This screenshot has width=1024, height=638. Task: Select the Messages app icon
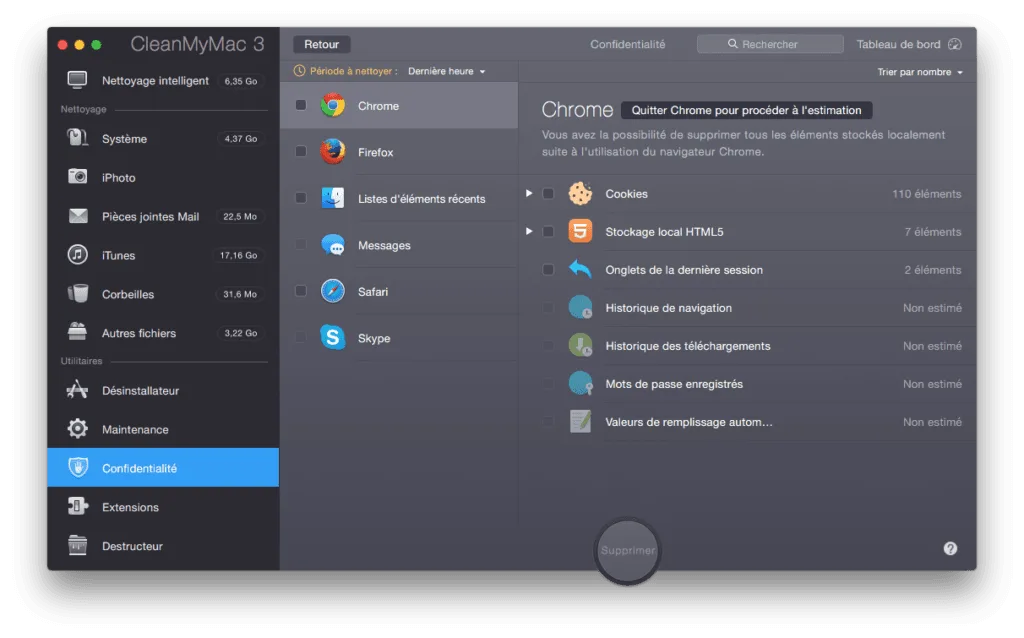[x=333, y=245]
